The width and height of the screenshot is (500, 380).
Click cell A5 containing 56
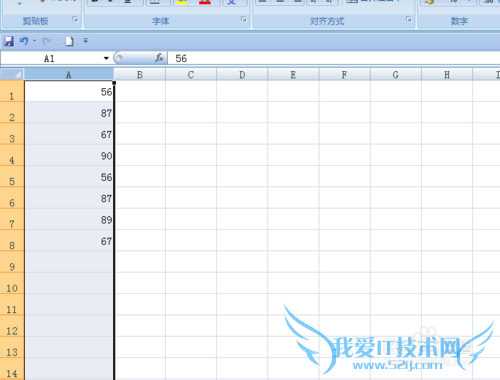point(69,176)
